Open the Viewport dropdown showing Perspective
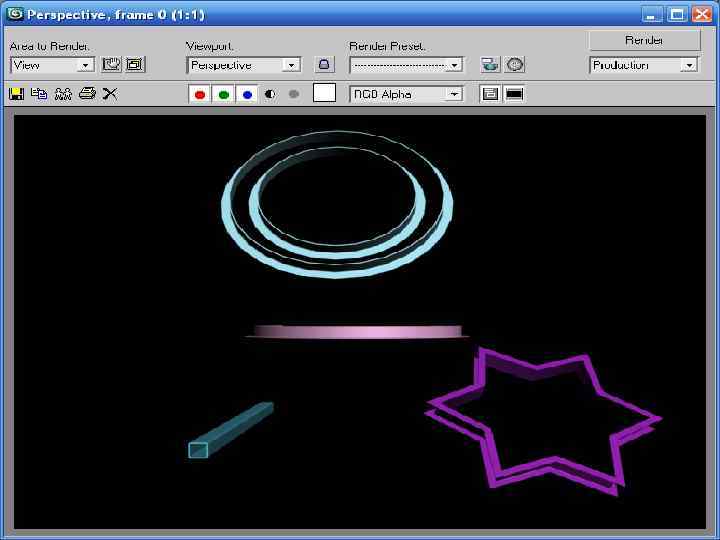The height and width of the screenshot is (540, 720). click(244, 65)
